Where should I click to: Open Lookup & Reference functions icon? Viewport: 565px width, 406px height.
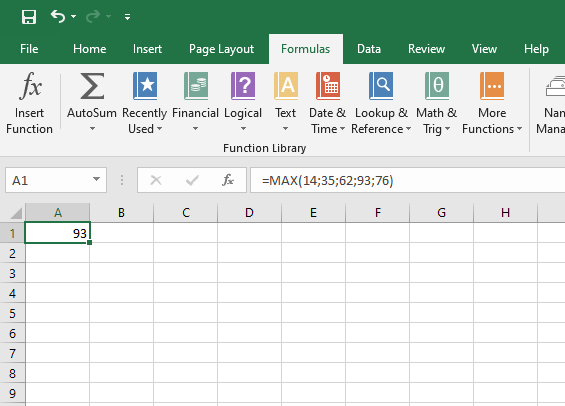(x=381, y=86)
